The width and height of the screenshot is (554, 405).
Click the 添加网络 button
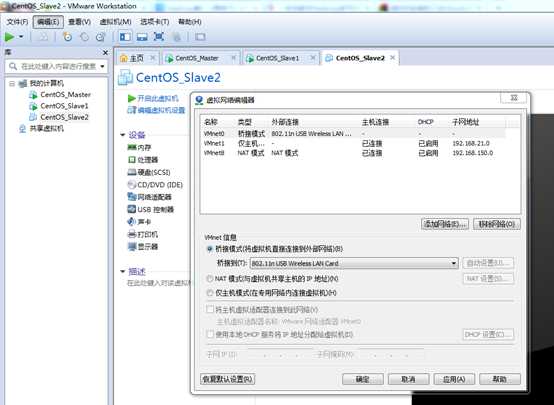click(x=445, y=224)
